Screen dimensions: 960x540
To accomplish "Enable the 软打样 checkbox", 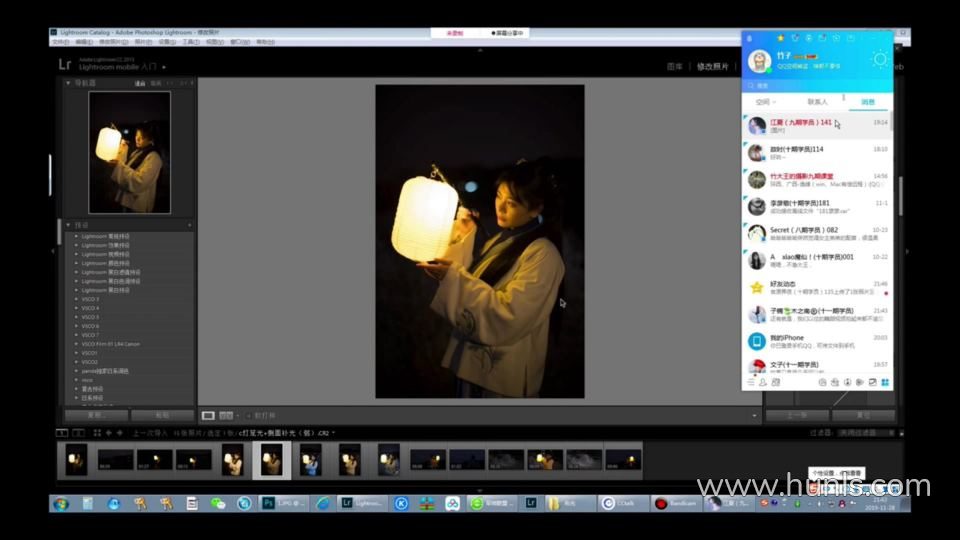I will [249, 416].
